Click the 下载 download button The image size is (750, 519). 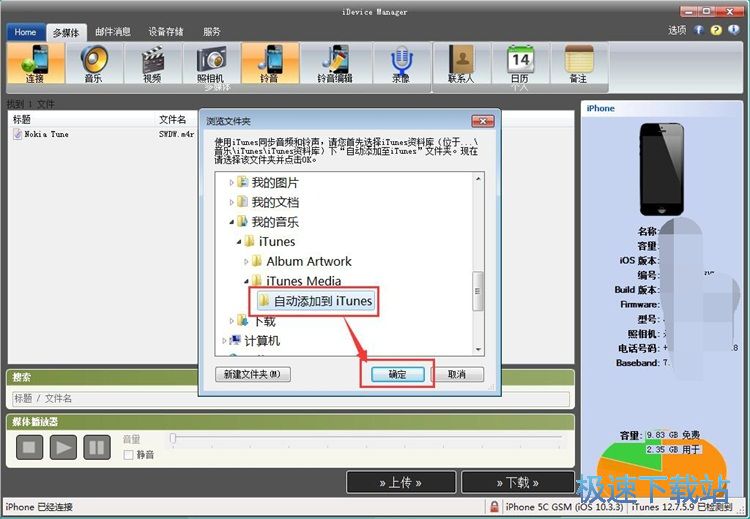tap(518, 482)
